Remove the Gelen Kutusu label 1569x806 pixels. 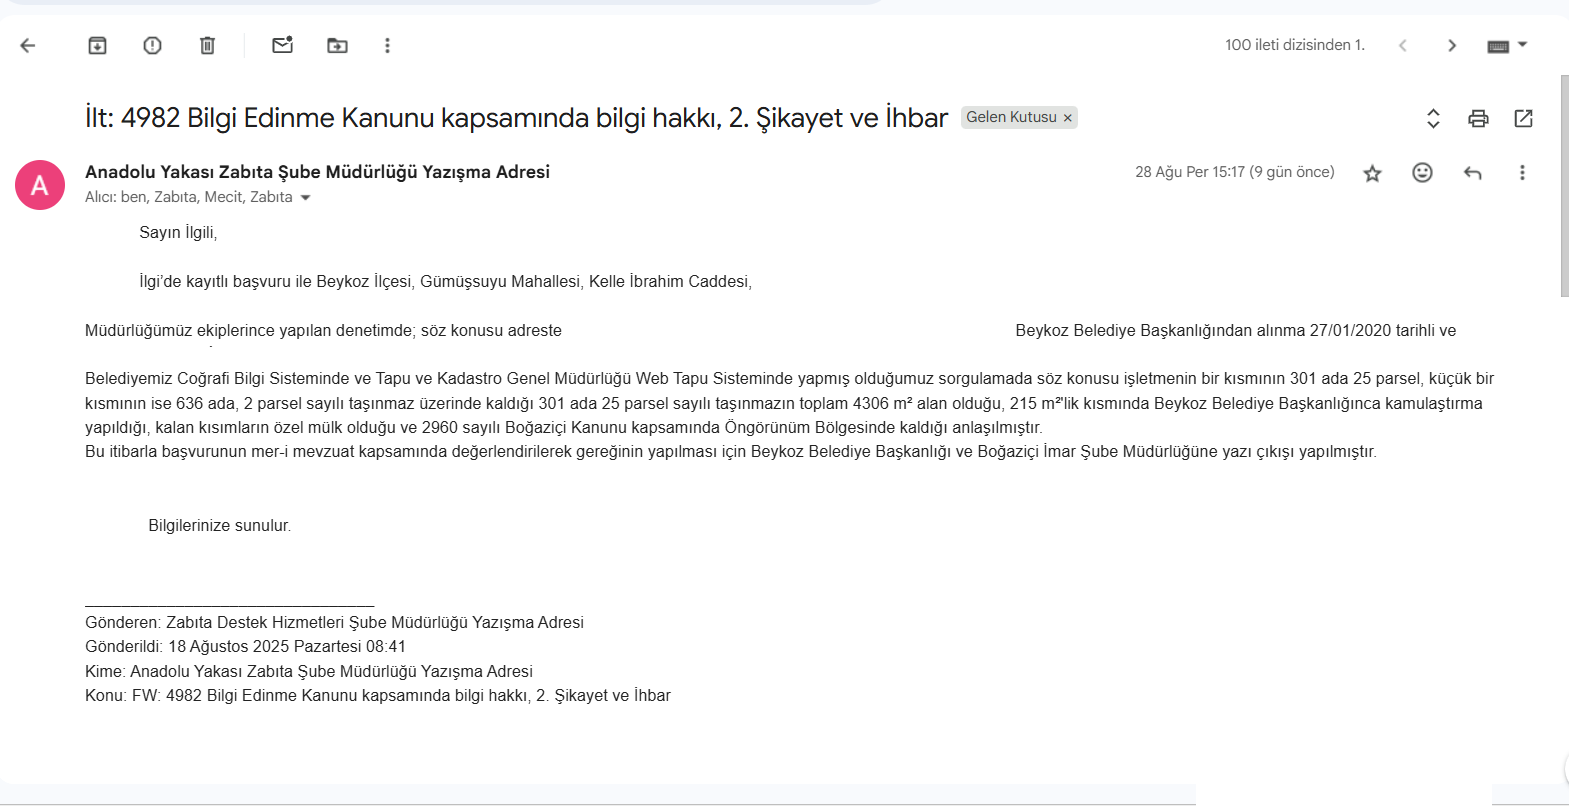click(x=1068, y=118)
